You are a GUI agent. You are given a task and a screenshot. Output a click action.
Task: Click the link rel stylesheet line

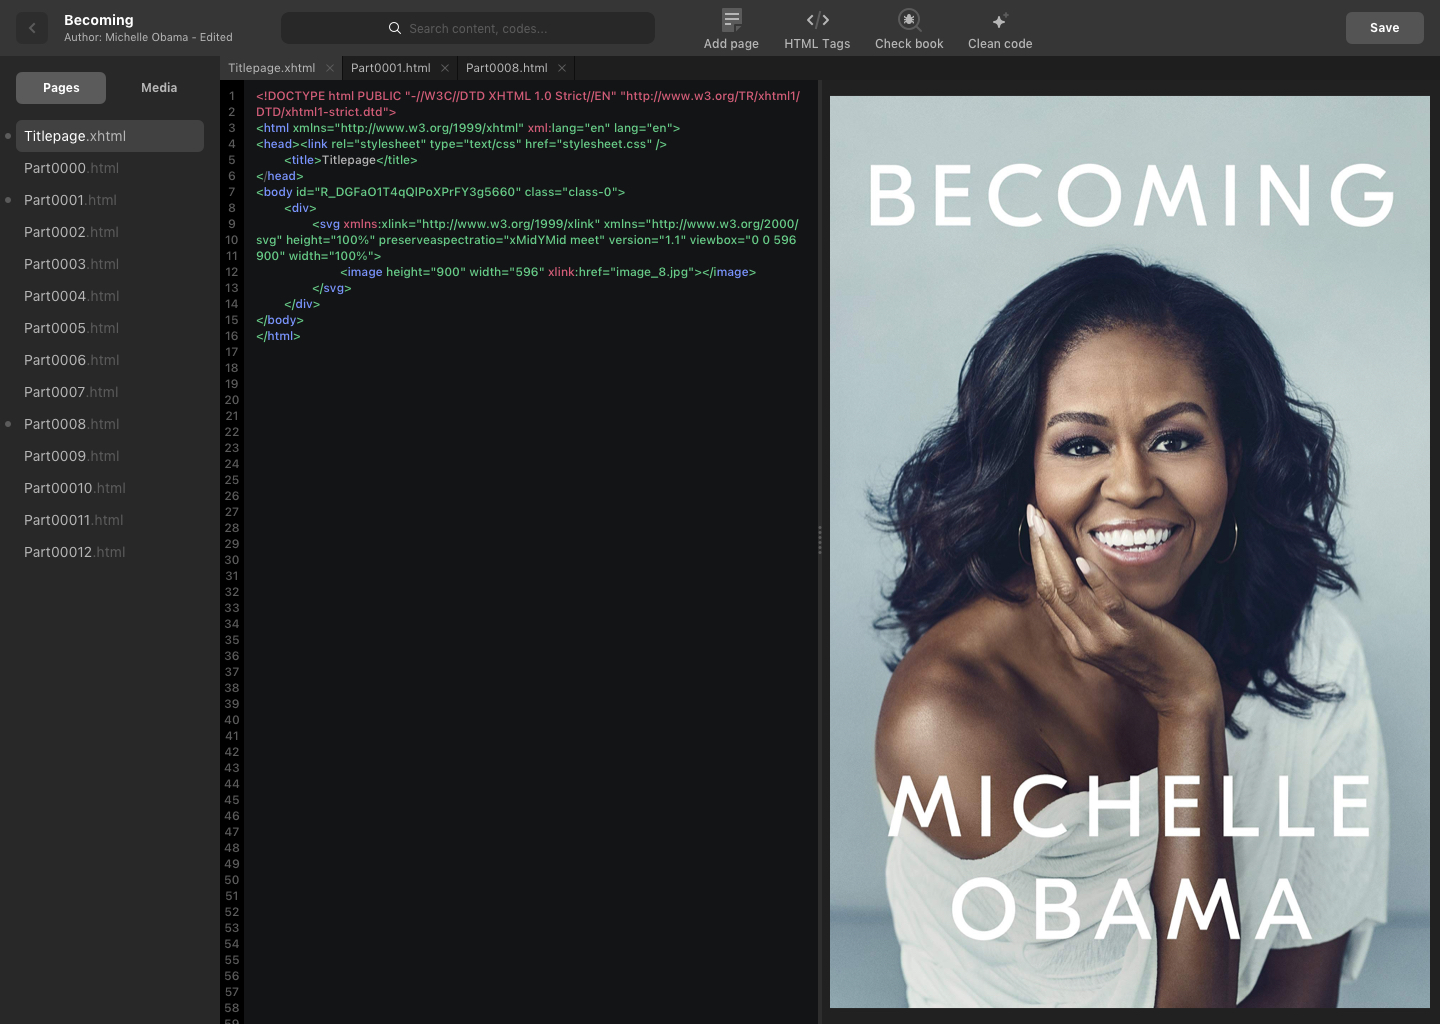(x=461, y=144)
